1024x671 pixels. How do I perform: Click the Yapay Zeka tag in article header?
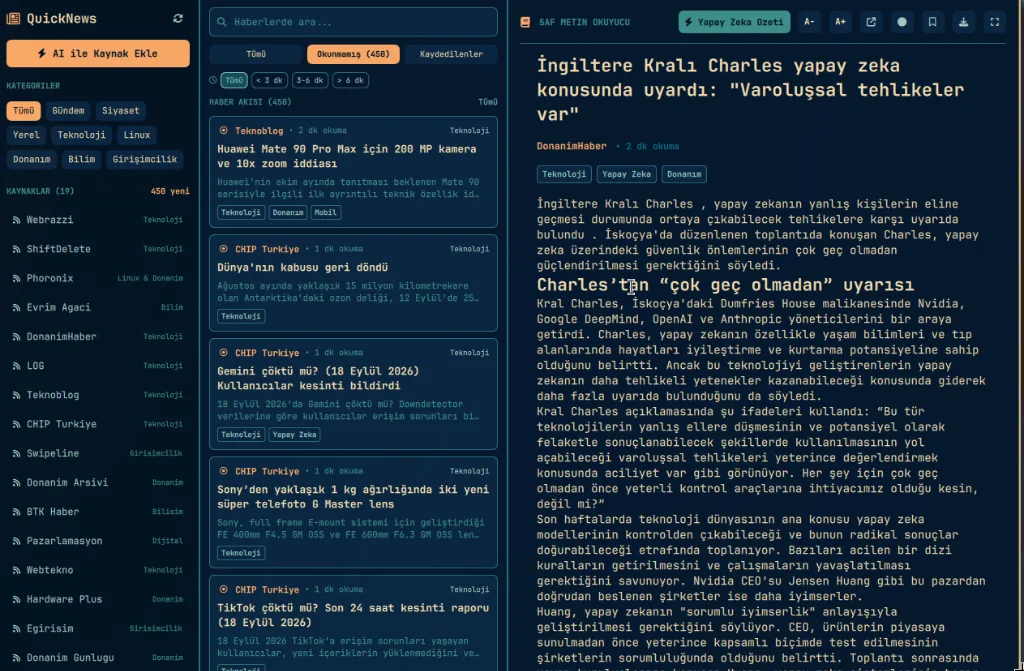(x=626, y=174)
